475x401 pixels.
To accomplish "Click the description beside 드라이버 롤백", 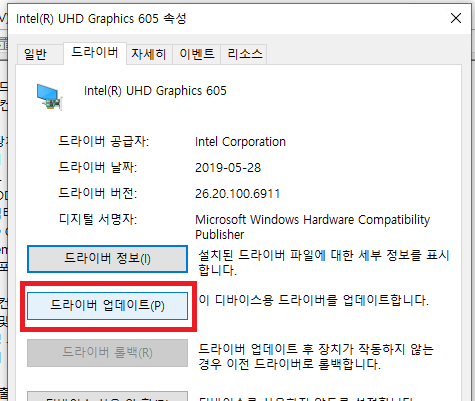I will [316, 356].
